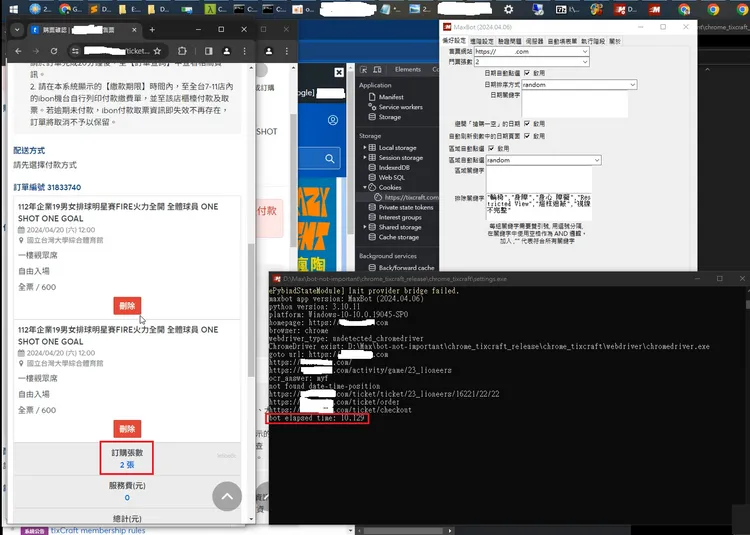Click the Chrome back arrow in the front window
Screen dimensions: 750x535
pyautogui.click(x=18, y=51)
